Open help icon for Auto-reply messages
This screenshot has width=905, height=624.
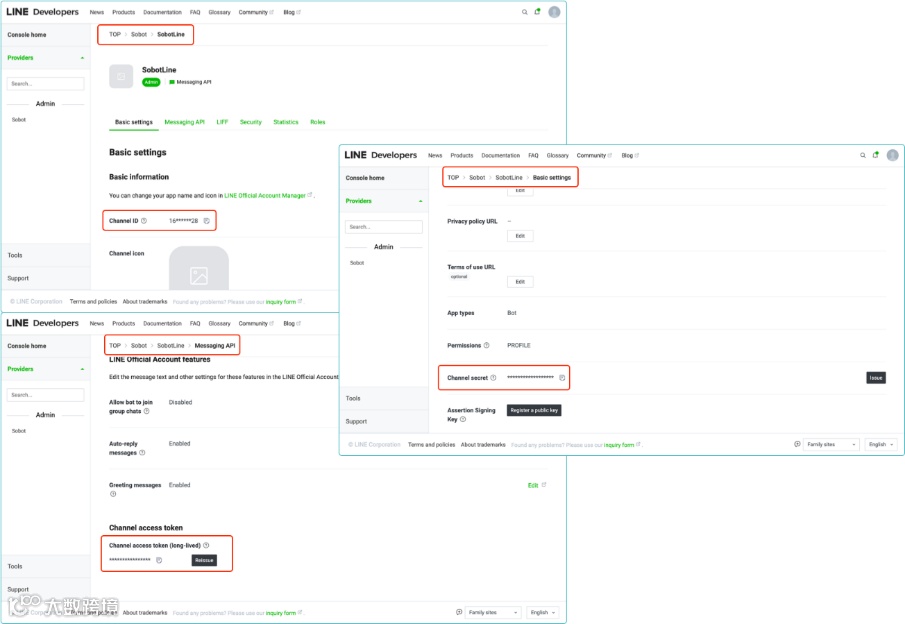[142, 453]
